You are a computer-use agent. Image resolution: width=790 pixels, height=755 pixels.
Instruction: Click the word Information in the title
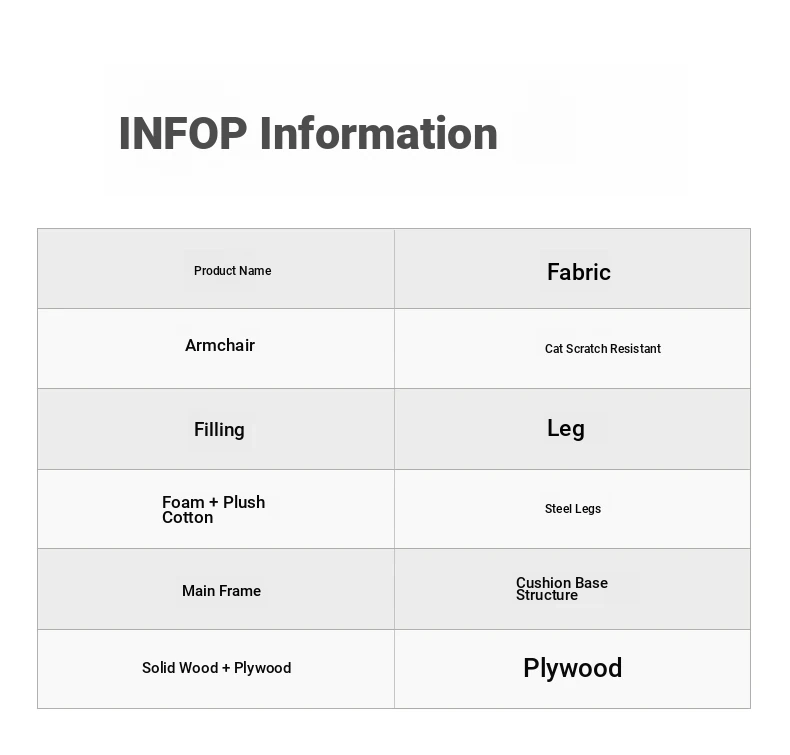(x=379, y=133)
